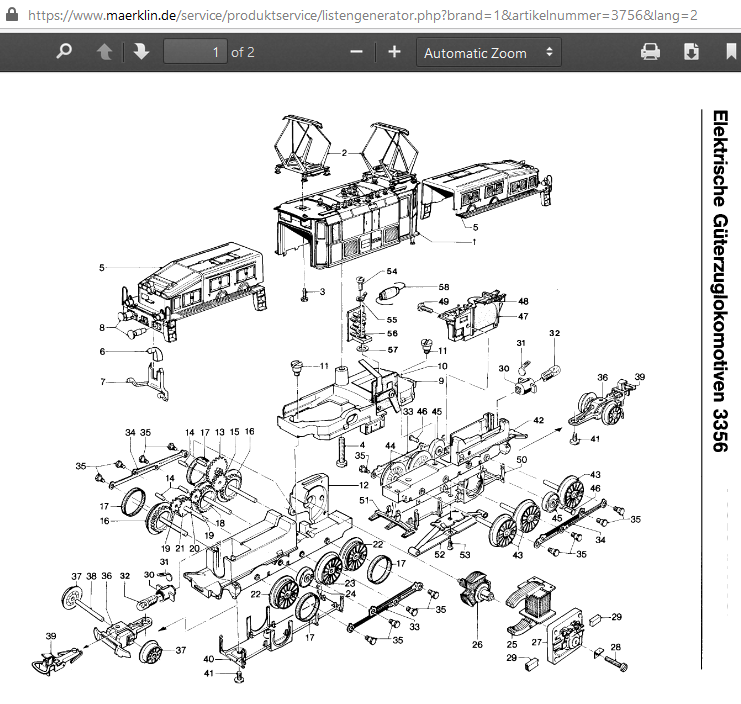Image resolution: width=741 pixels, height=704 pixels.
Task: Download the PDF file icon
Action: tap(691, 52)
